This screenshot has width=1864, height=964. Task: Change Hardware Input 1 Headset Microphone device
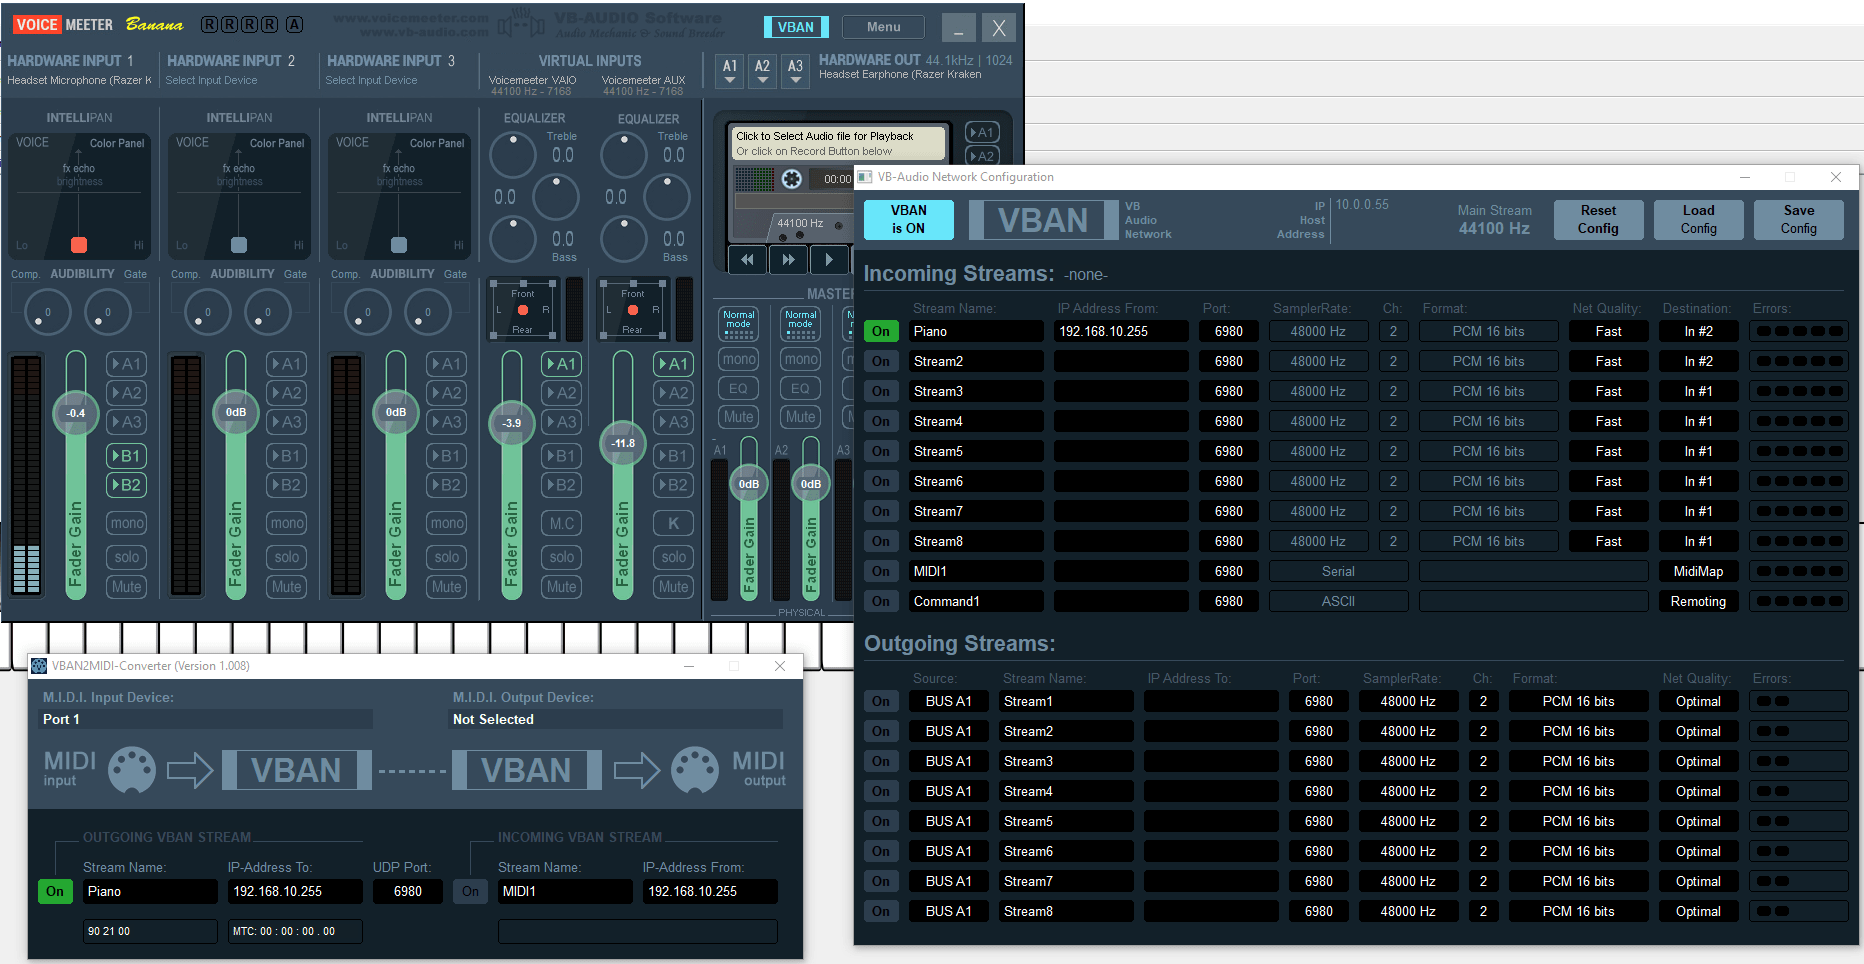point(79,80)
